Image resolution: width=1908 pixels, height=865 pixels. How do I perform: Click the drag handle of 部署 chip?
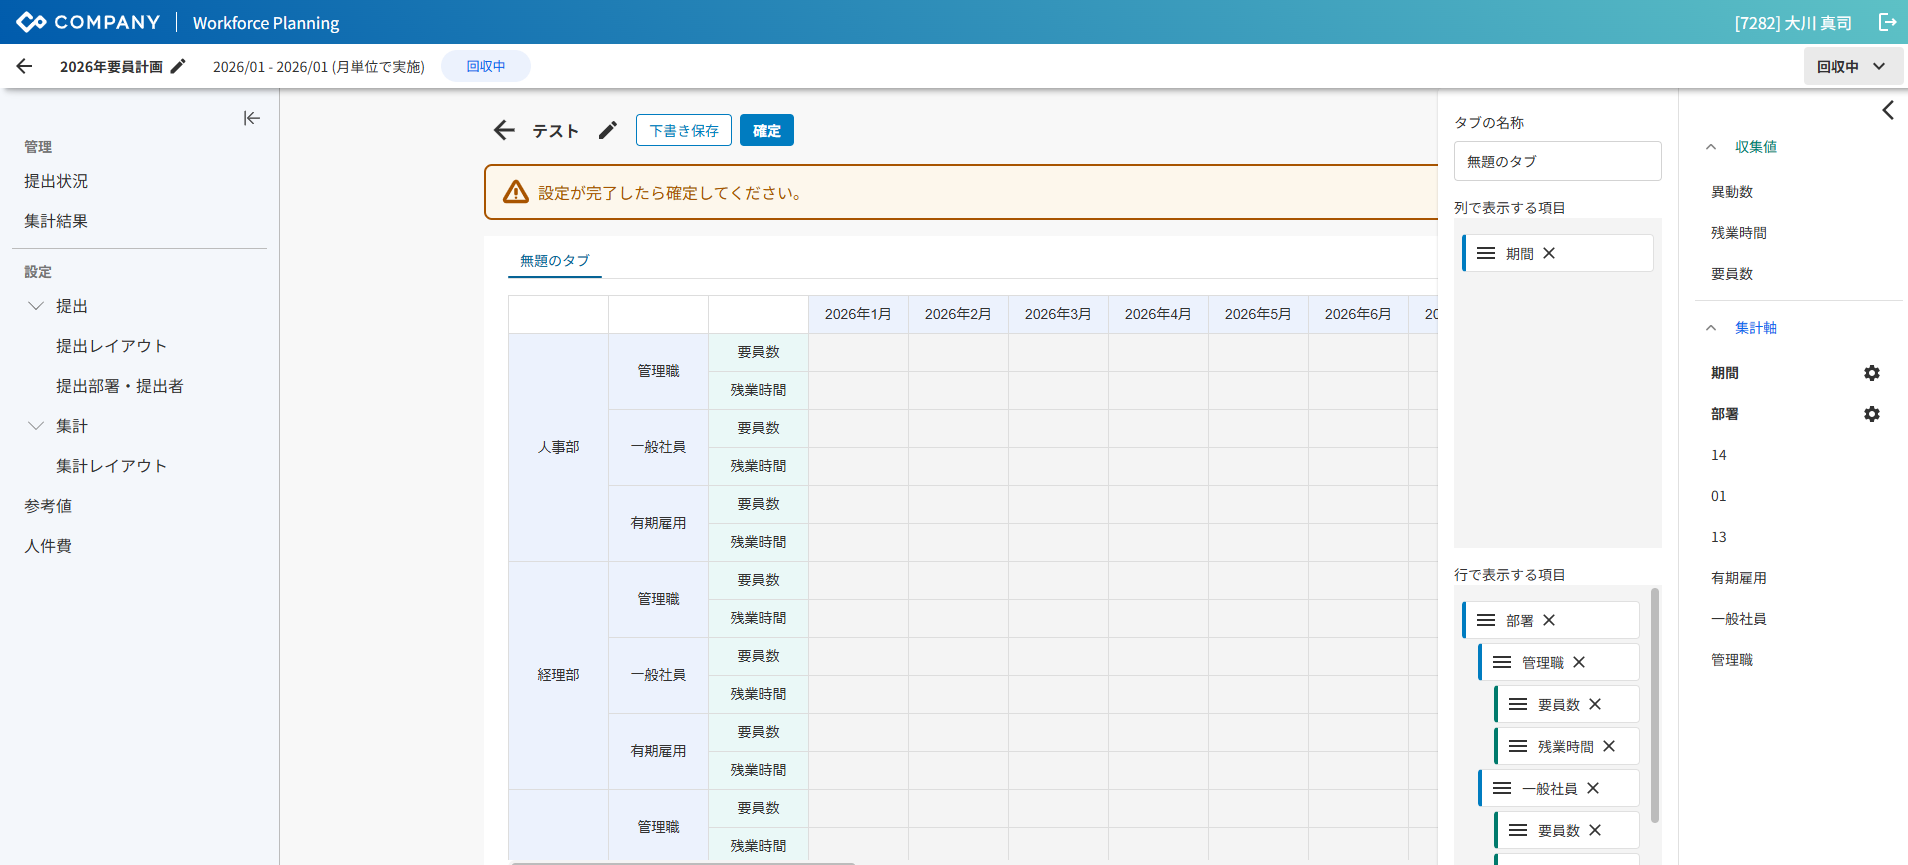tap(1486, 620)
